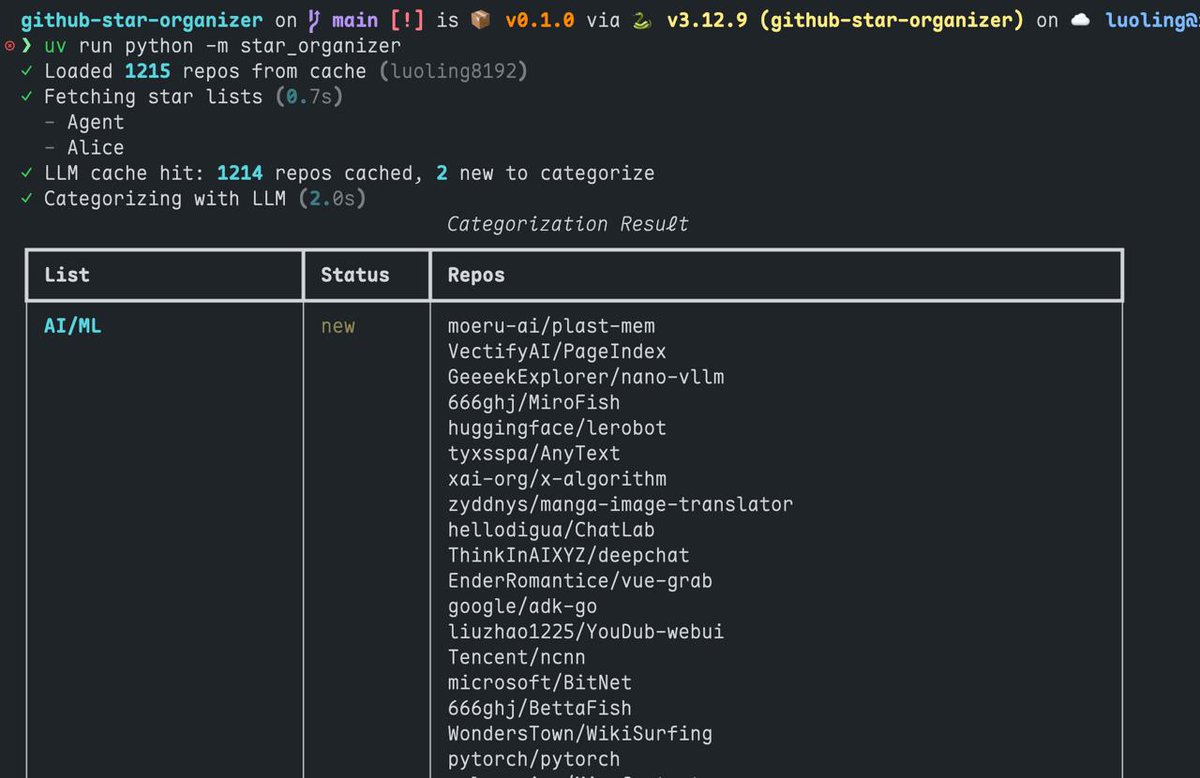
Task: Click the [!] git status indicator
Action: (x=406, y=21)
